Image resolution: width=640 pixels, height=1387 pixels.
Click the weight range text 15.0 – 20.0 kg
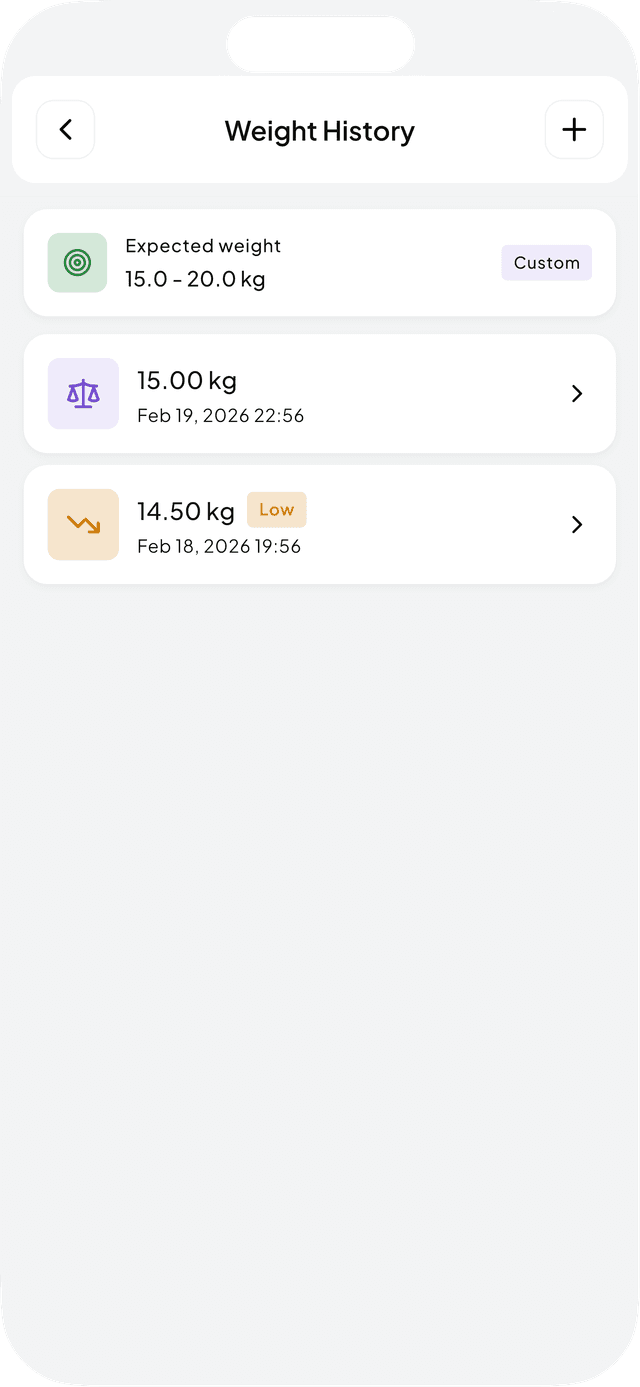click(195, 279)
